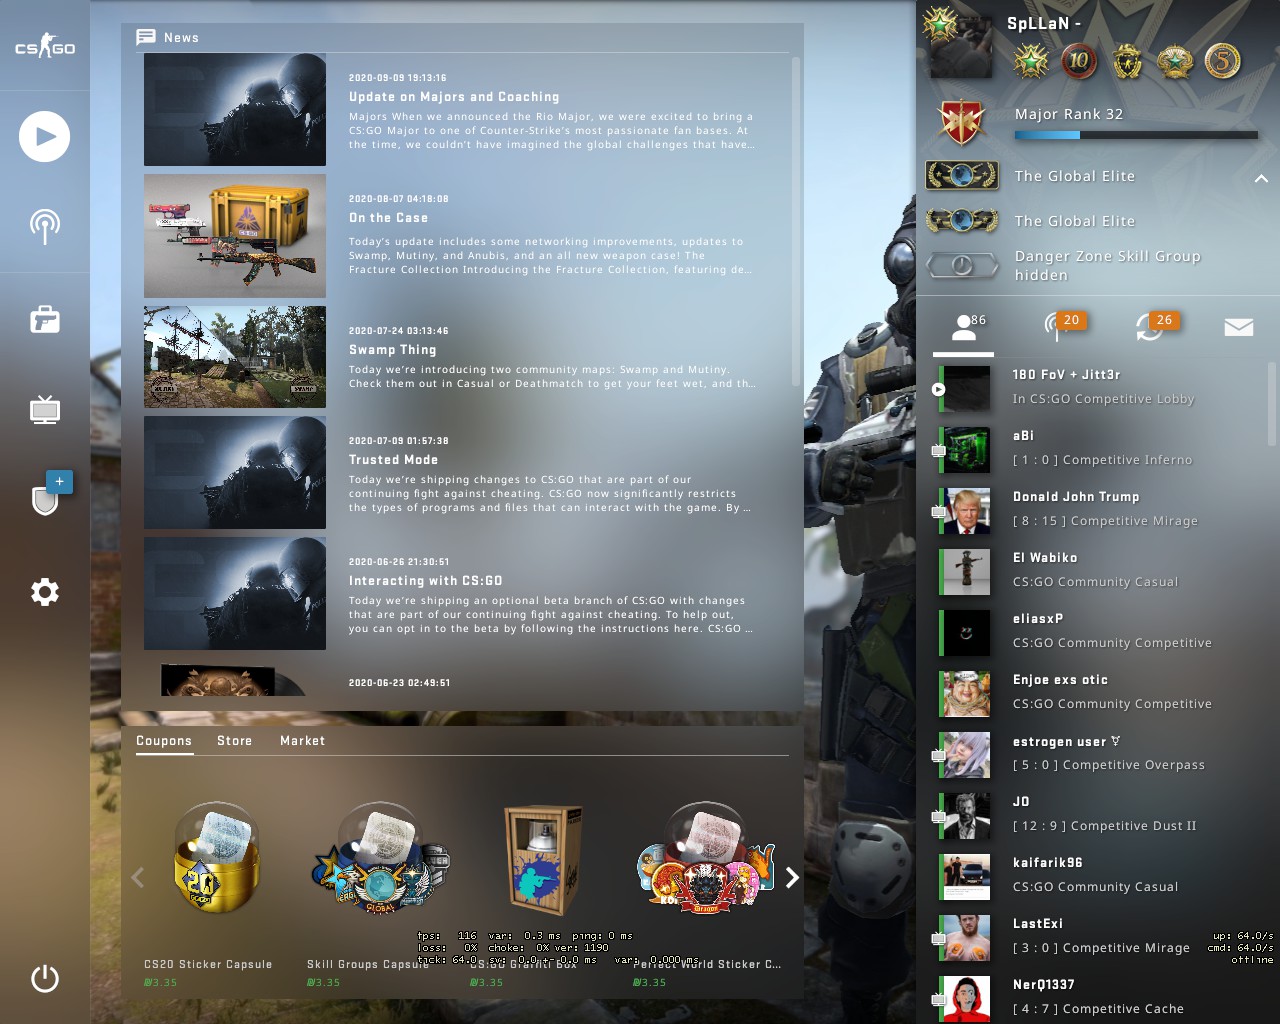Show previous coupons with the left arrow
Viewport: 1280px width, 1024px height.
(138, 878)
